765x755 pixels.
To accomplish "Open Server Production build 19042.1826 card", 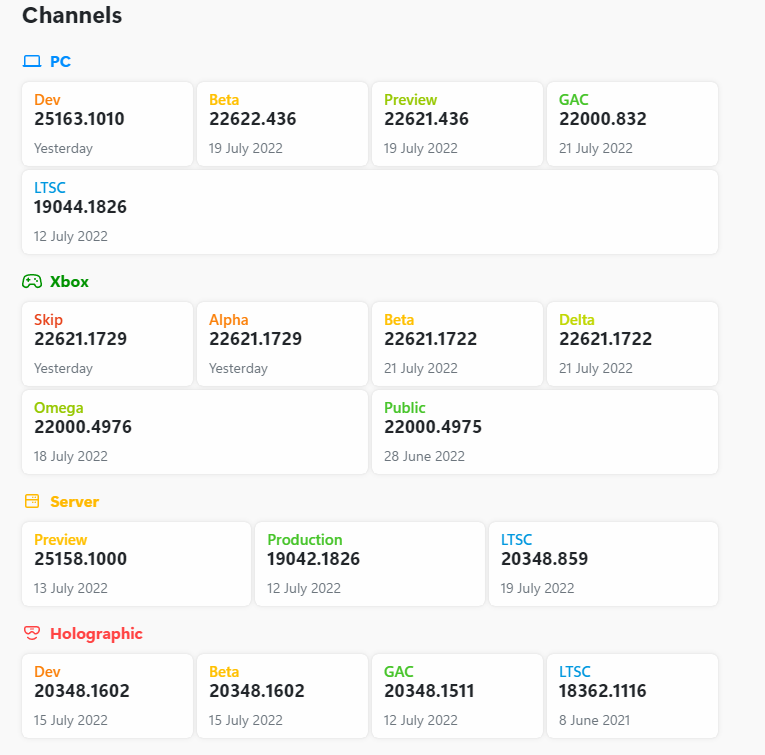I will click(370, 564).
